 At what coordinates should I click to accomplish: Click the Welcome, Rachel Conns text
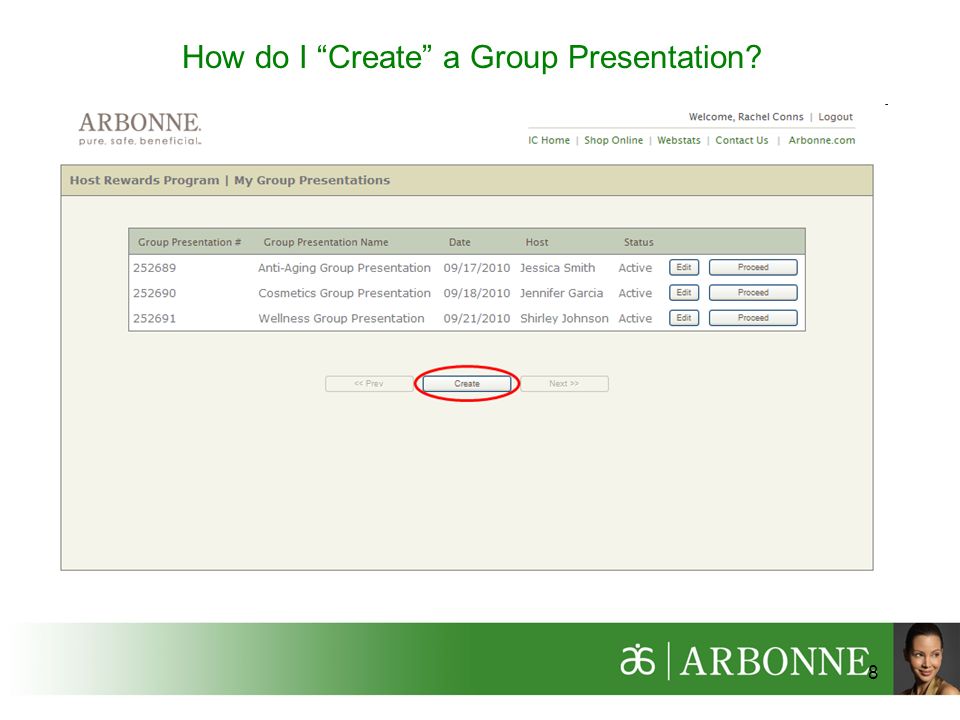click(x=746, y=117)
